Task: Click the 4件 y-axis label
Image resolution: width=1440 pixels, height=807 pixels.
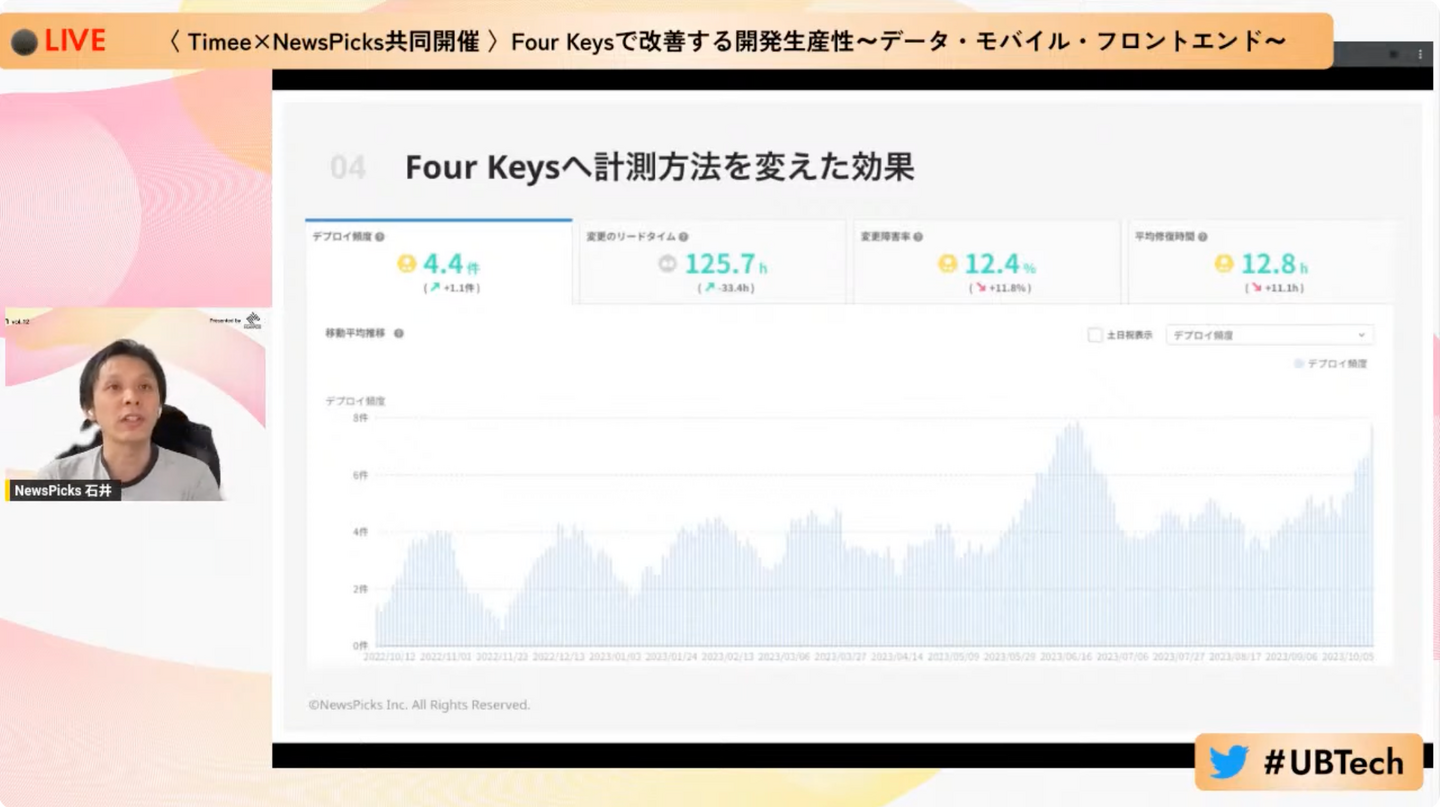Action: point(360,532)
